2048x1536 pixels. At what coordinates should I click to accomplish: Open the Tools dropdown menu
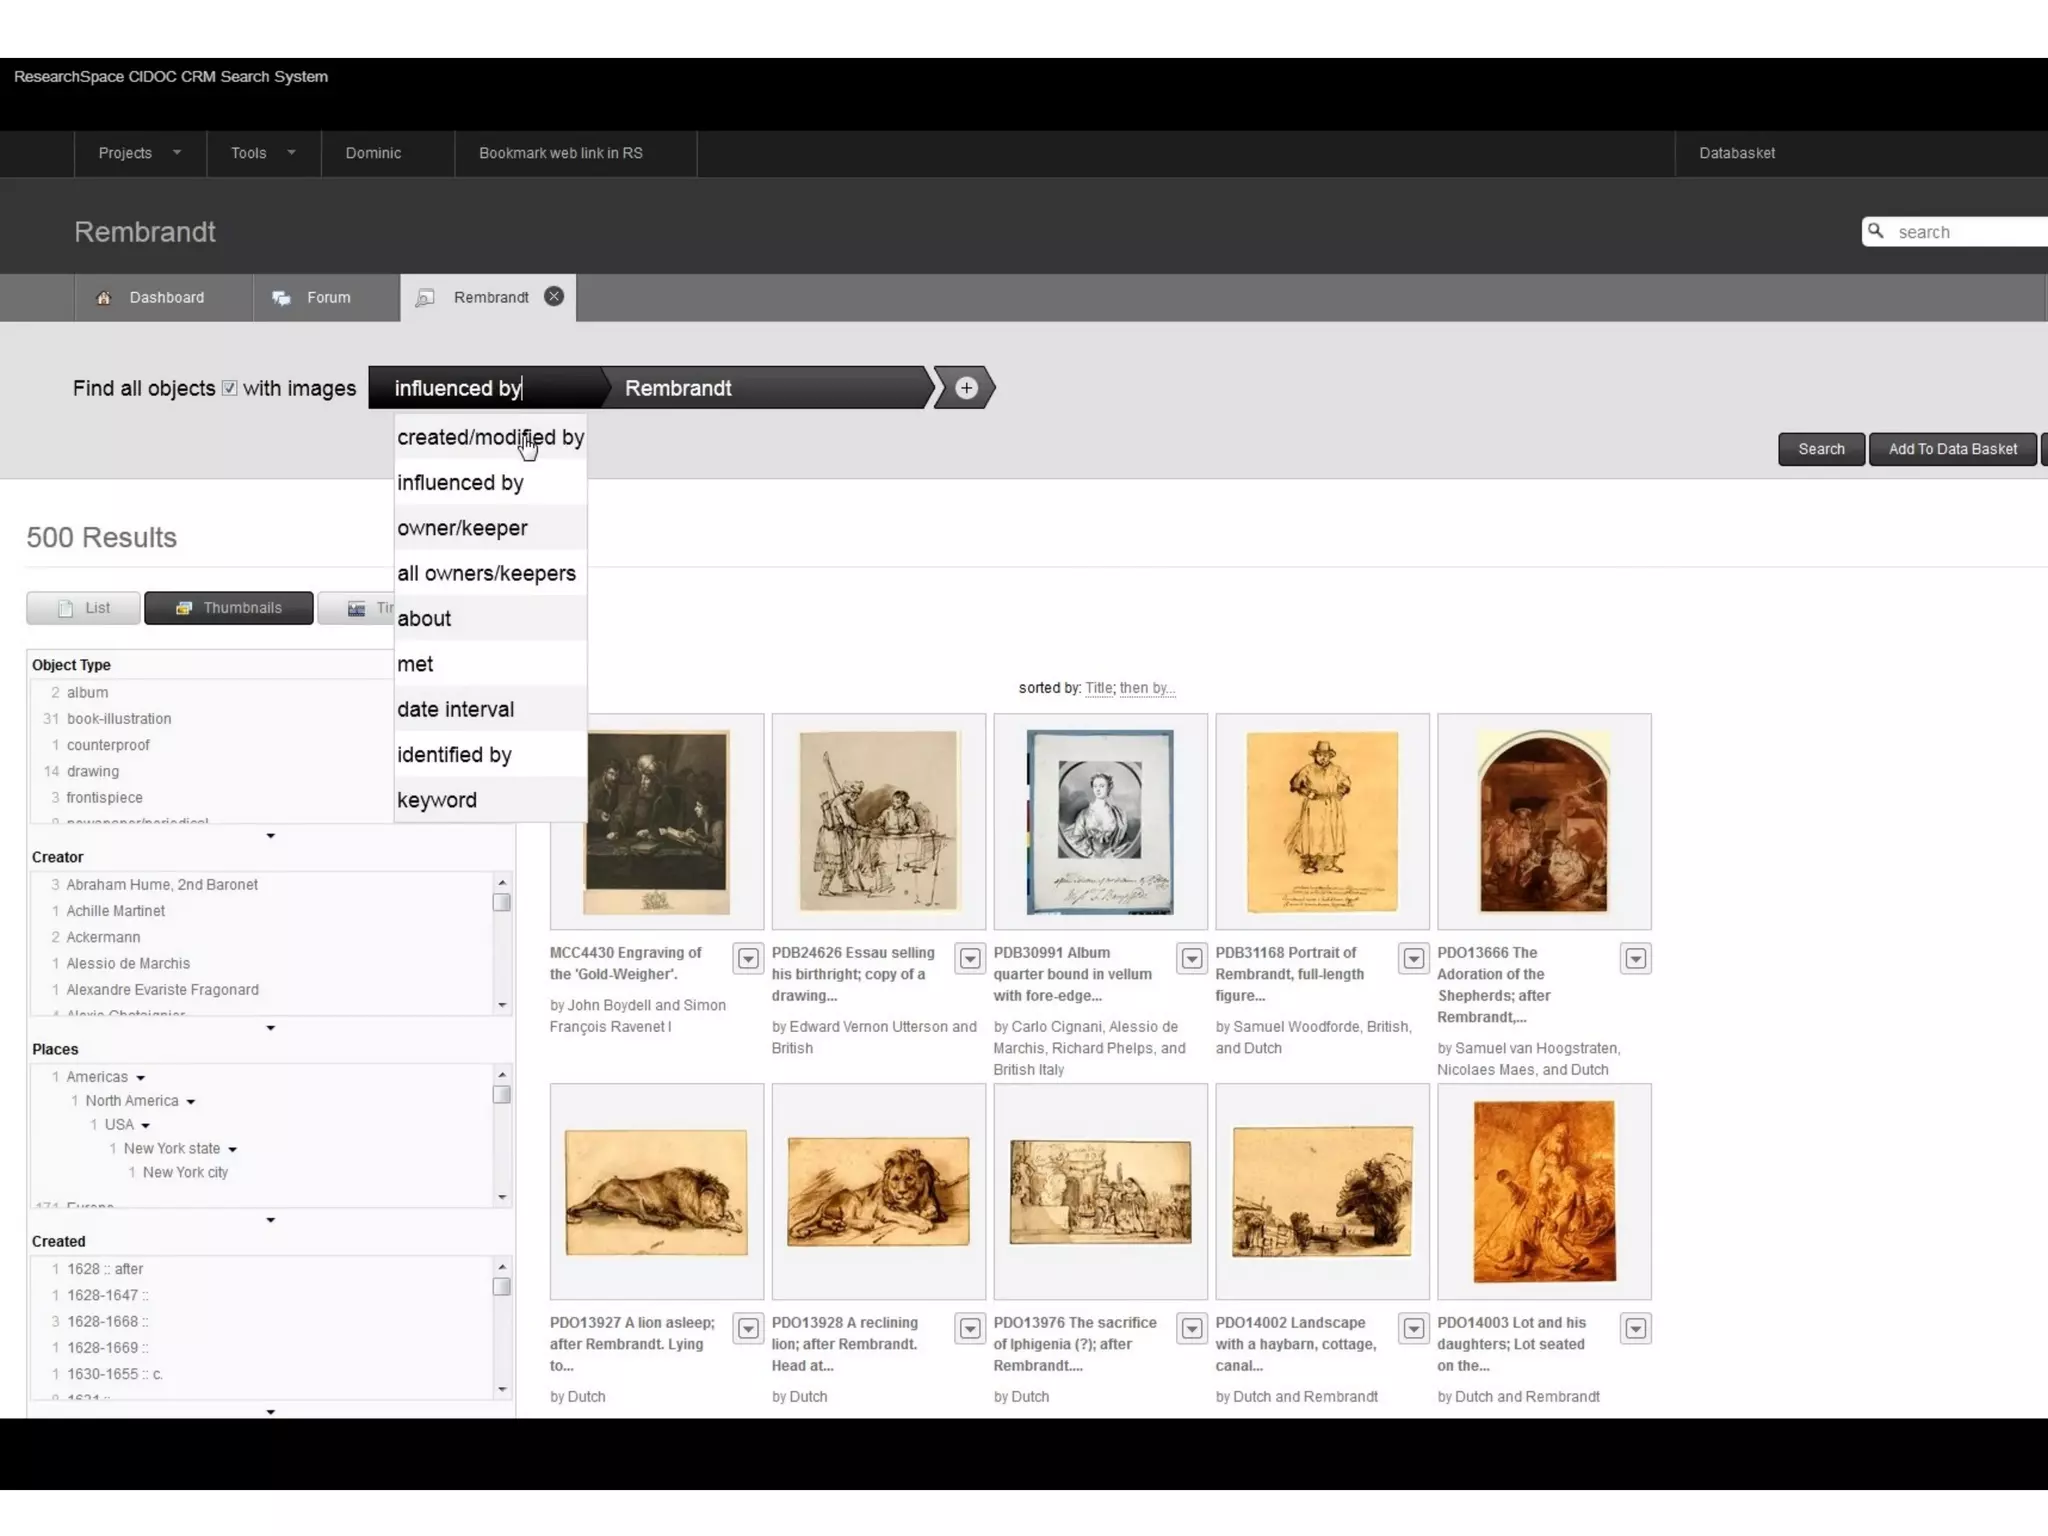click(264, 153)
